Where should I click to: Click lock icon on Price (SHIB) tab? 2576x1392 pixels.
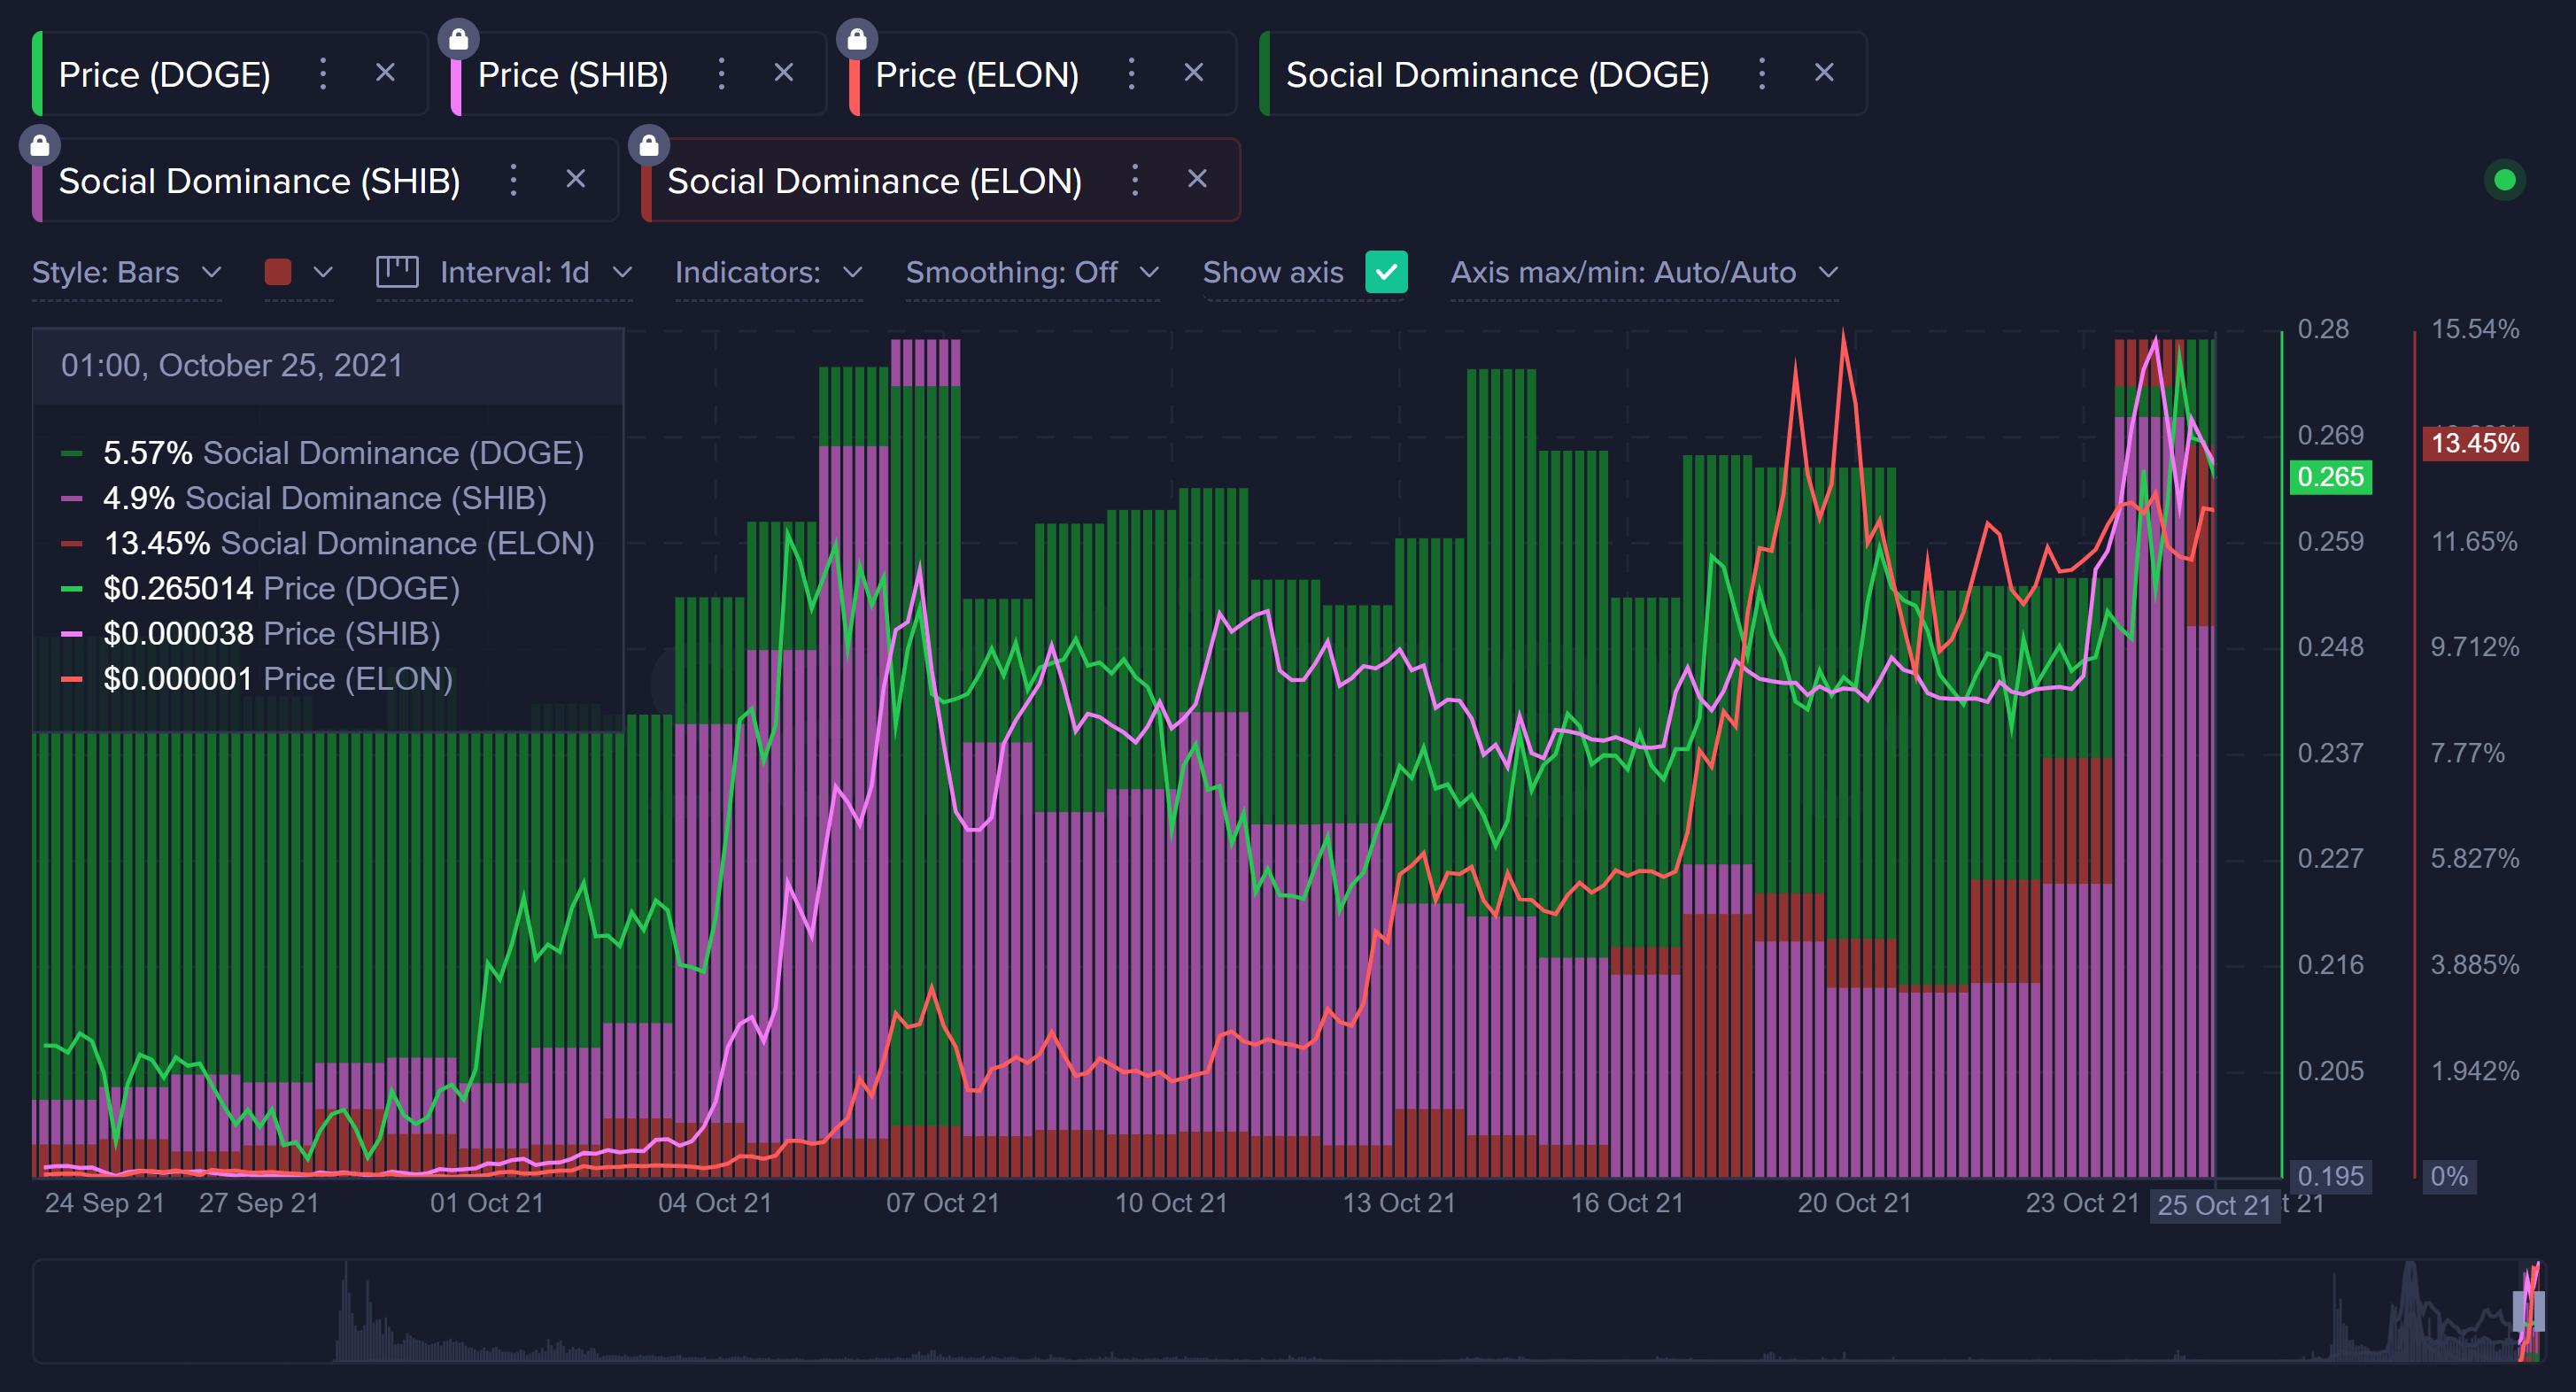click(x=458, y=39)
